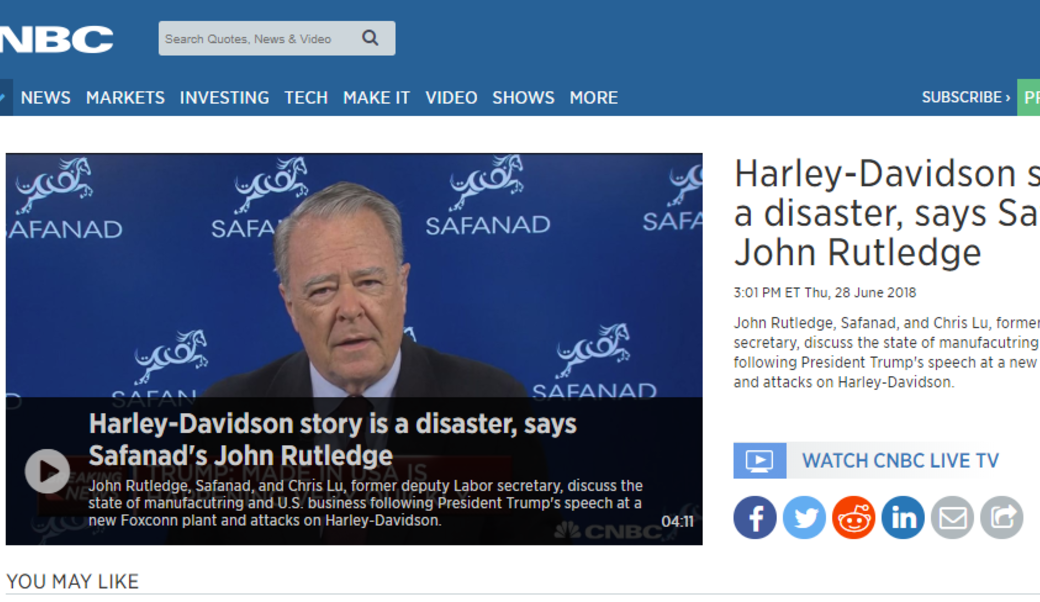Share the article on LinkedIn
This screenshot has width=1040, height=602.
coord(902,518)
